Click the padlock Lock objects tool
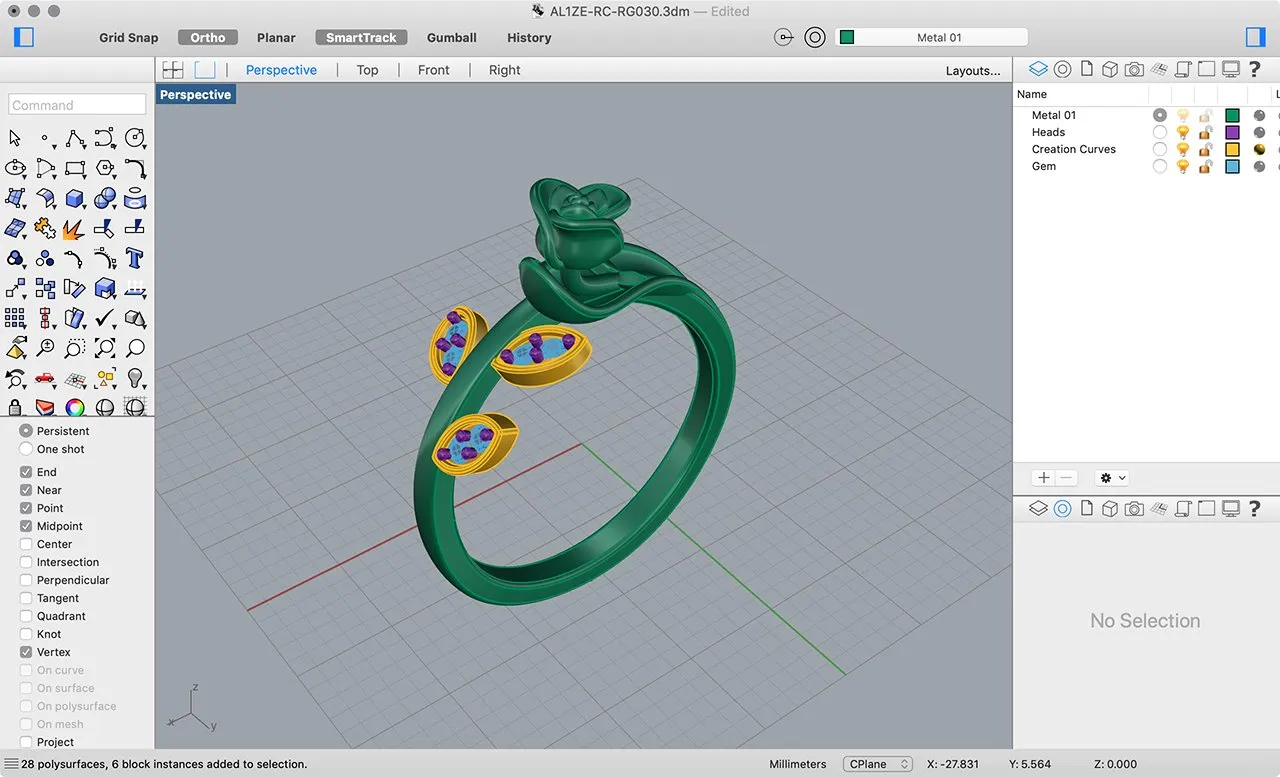This screenshot has height=777, width=1280. tap(15, 407)
